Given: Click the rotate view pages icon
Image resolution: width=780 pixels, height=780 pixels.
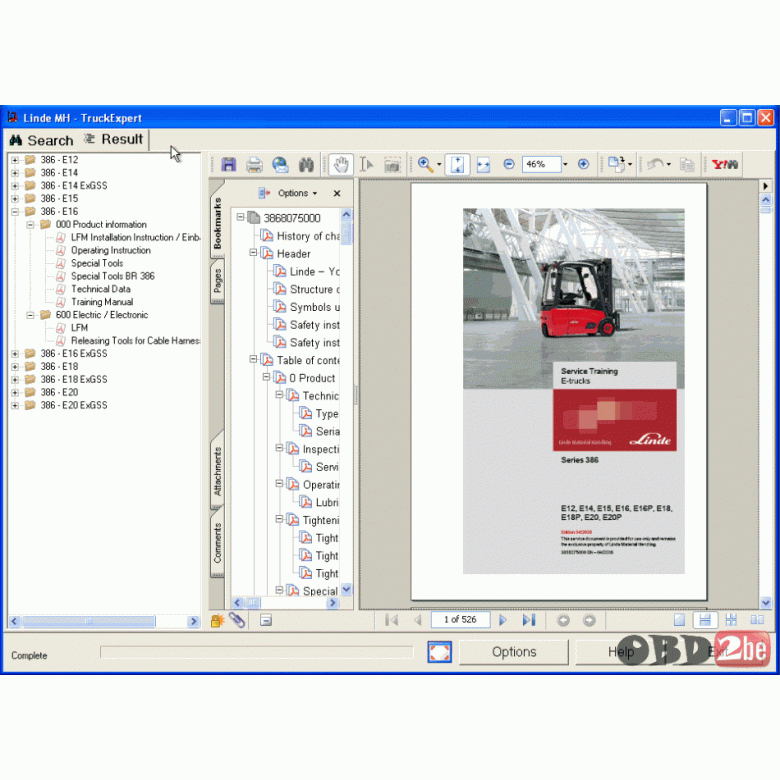Looking at the screenshot, I should (617, 164).
